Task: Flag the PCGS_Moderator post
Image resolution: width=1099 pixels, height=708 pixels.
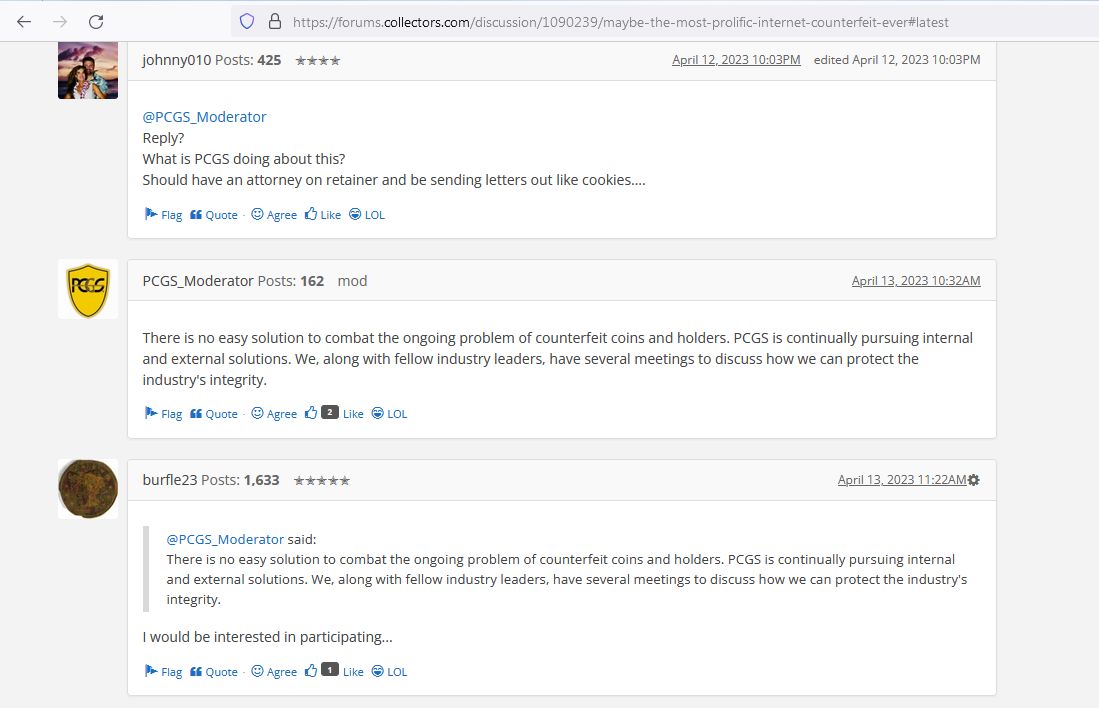Action: [x=163, y=414]
